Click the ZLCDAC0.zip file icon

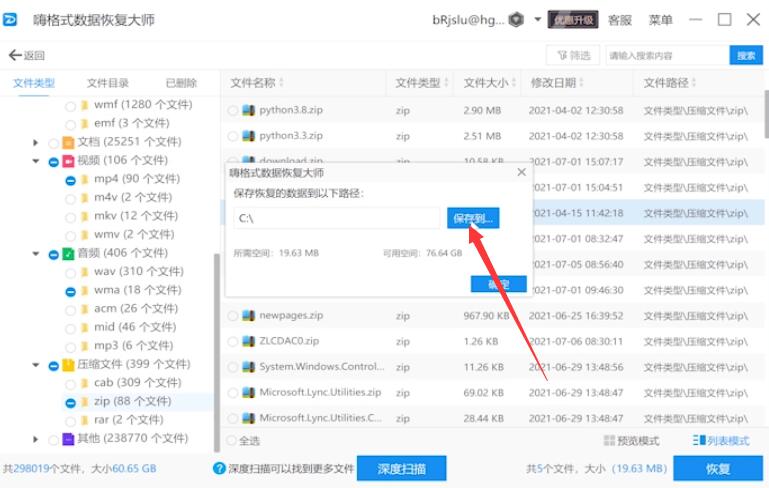click(x=249, y=341)
